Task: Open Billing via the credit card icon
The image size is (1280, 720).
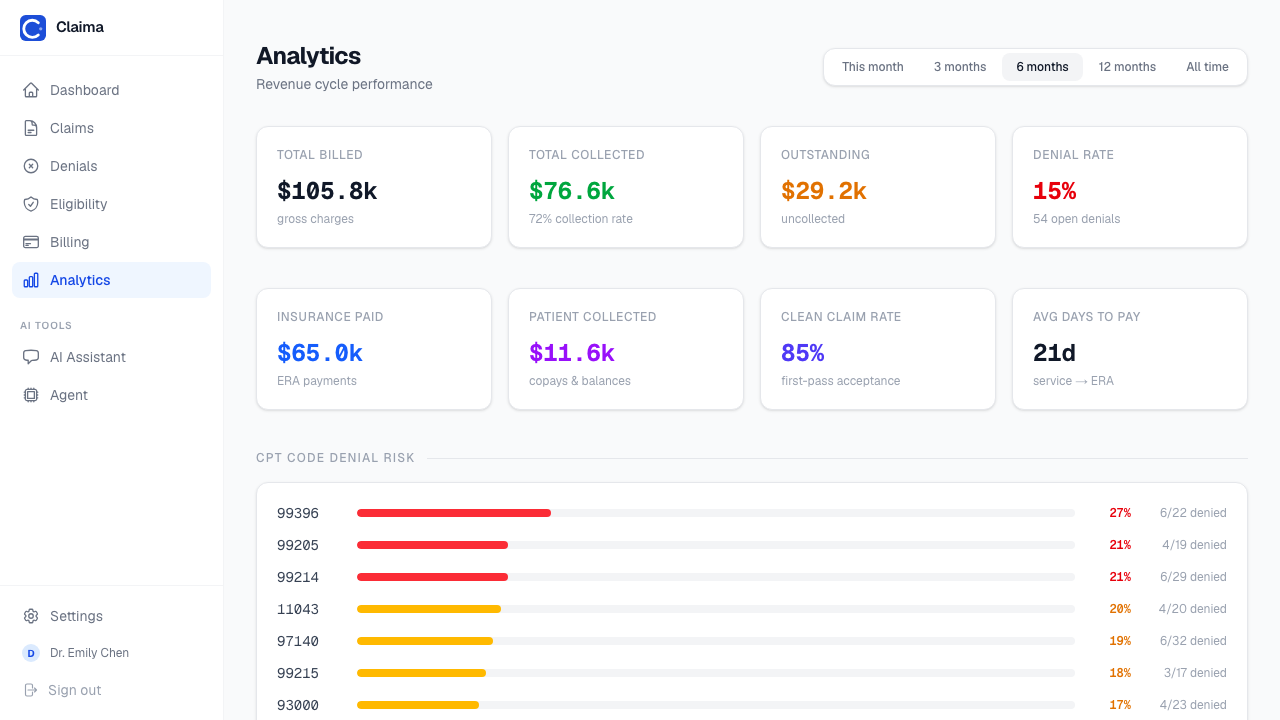Action: [x=31, y=242]
